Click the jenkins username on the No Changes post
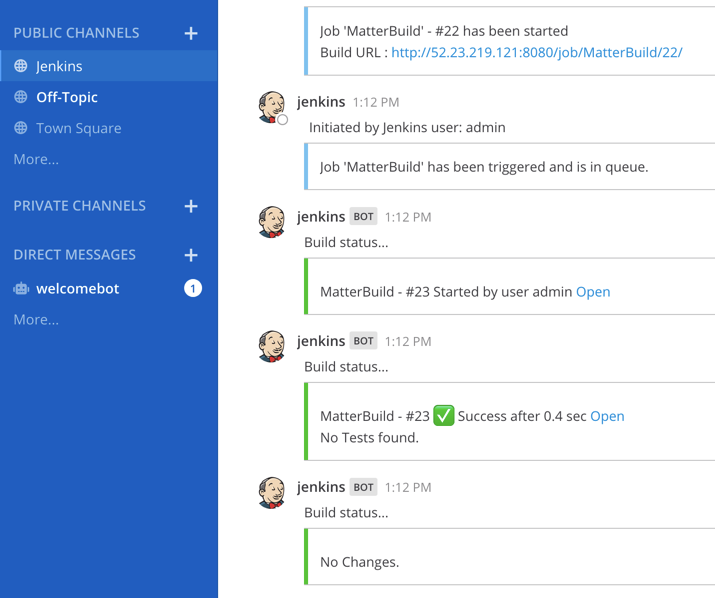715x598 pixels. coord(321,487)
